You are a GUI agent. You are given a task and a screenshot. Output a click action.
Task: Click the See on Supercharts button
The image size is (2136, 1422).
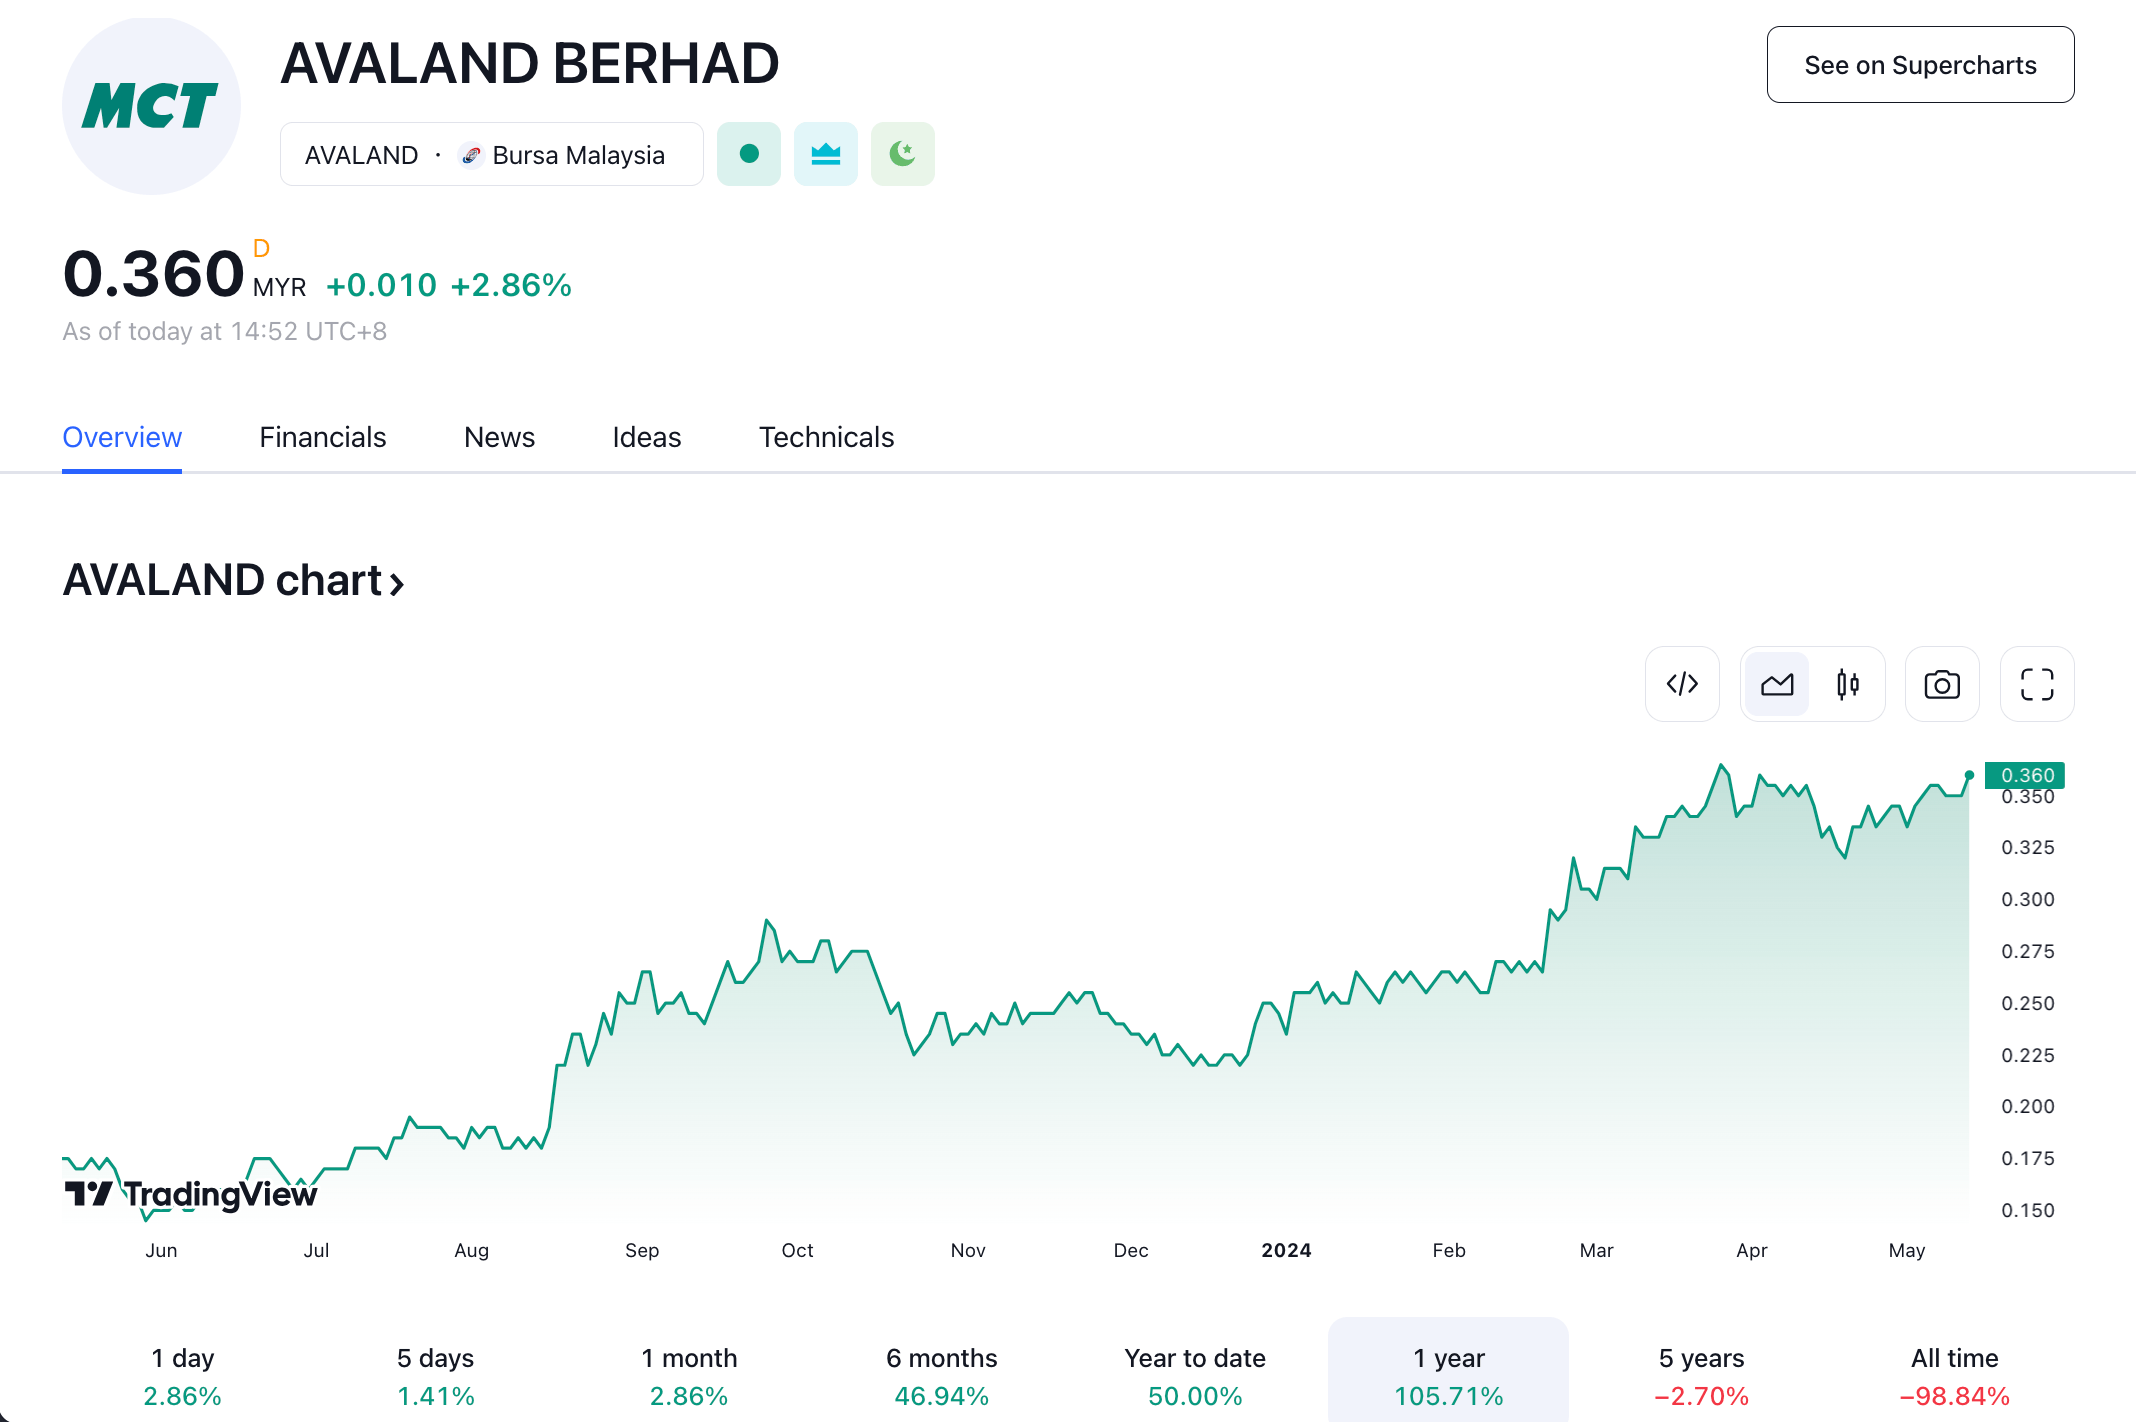1920,65
